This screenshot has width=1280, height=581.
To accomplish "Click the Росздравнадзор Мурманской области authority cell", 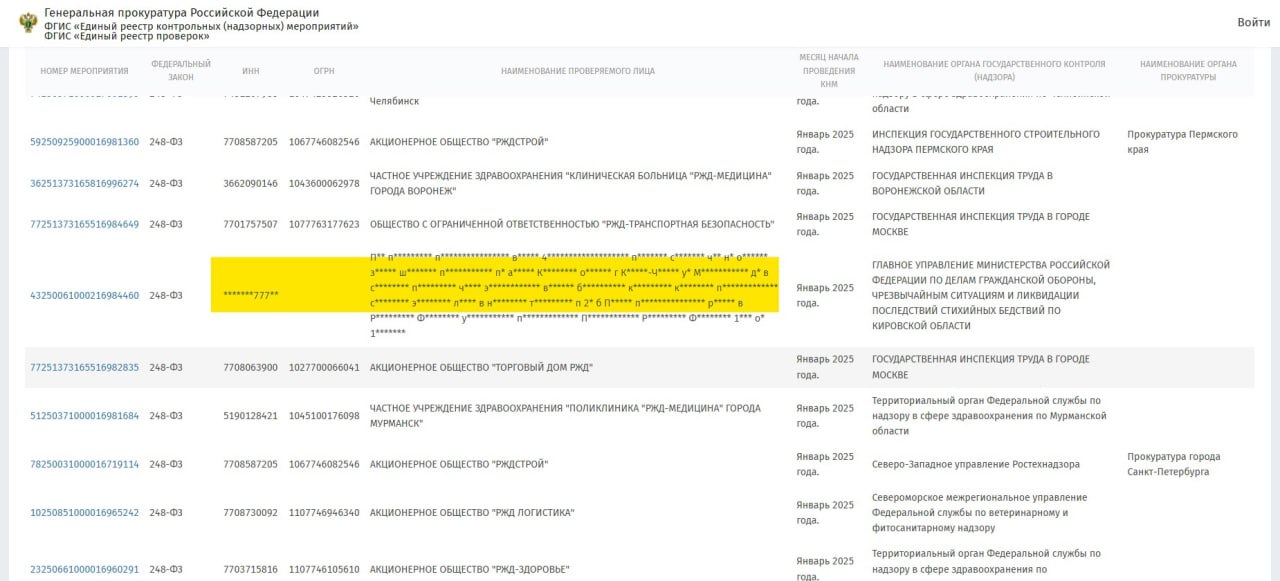I will pyautogui.click(x=989, y=415).
